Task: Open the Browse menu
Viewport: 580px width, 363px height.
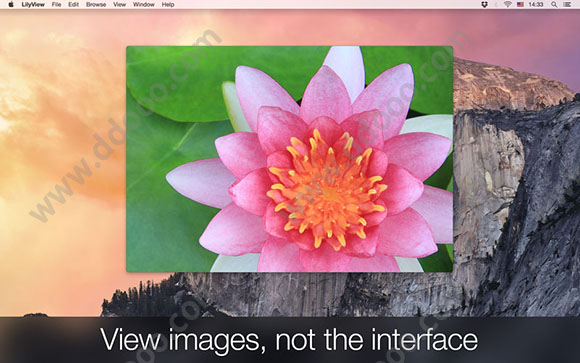Action: point(96,4)
